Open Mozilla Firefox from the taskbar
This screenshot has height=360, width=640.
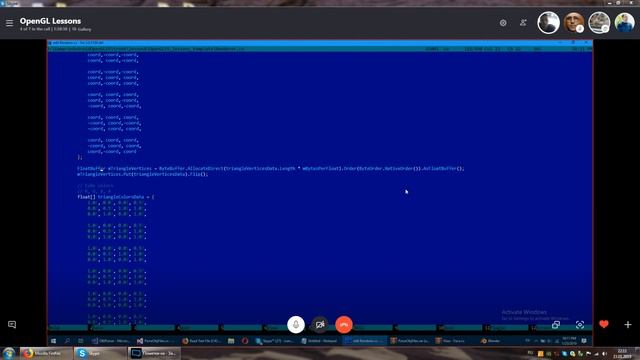coord(46,353)
